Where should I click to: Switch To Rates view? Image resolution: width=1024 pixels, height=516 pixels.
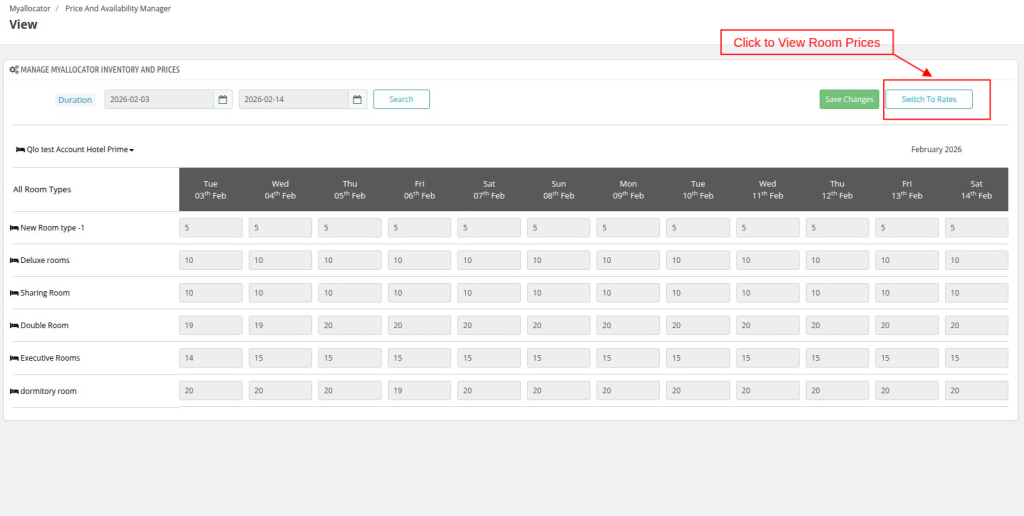(x=929, y=99)
